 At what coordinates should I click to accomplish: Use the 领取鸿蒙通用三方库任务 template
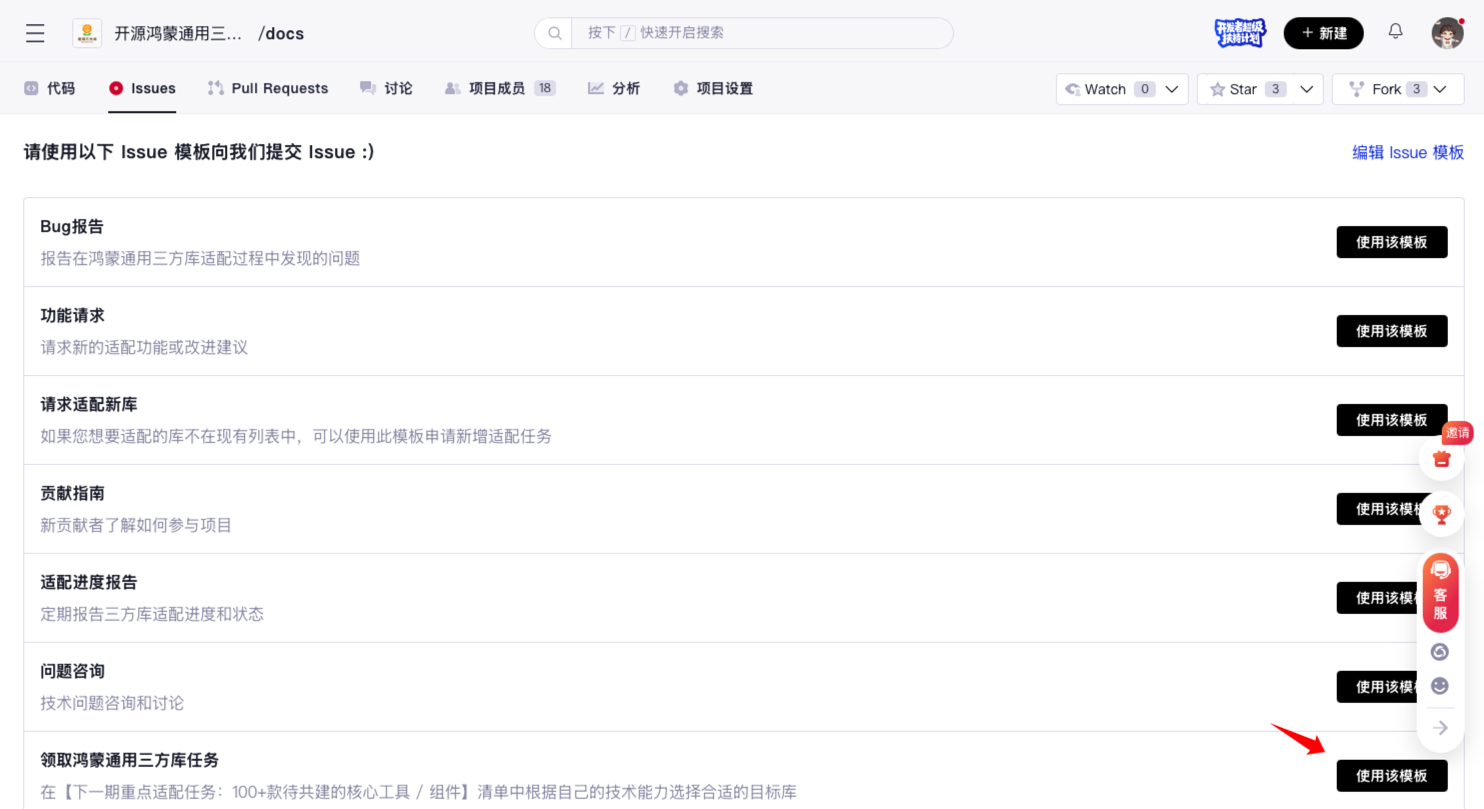pyautogui.click(x=1391, y=776)
